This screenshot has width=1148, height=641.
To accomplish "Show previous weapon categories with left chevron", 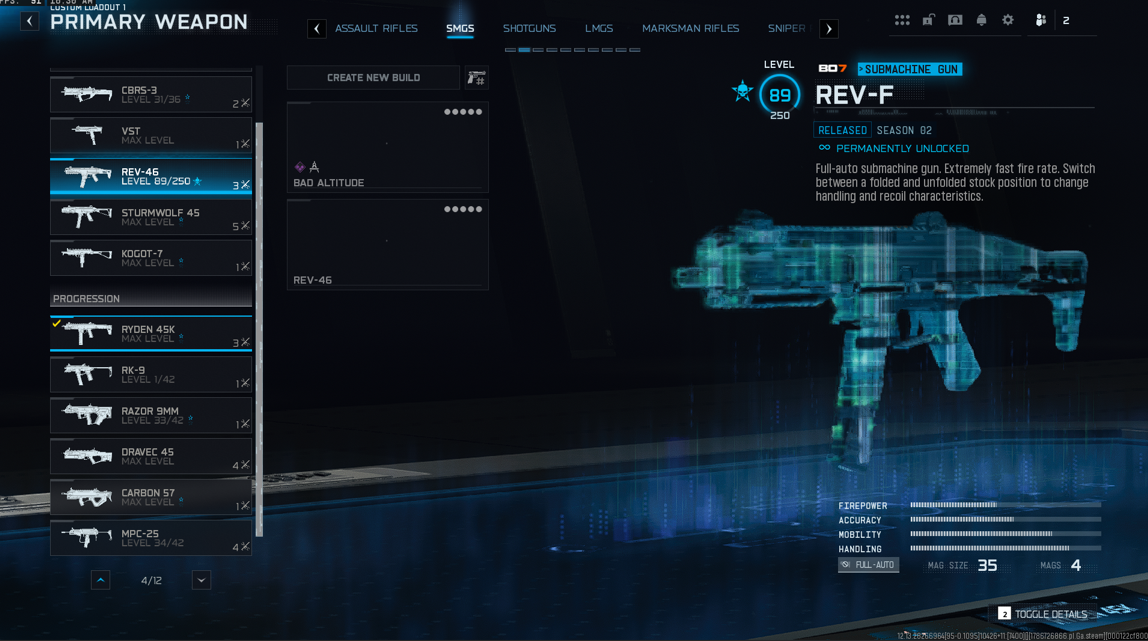I will pos(316,29).
